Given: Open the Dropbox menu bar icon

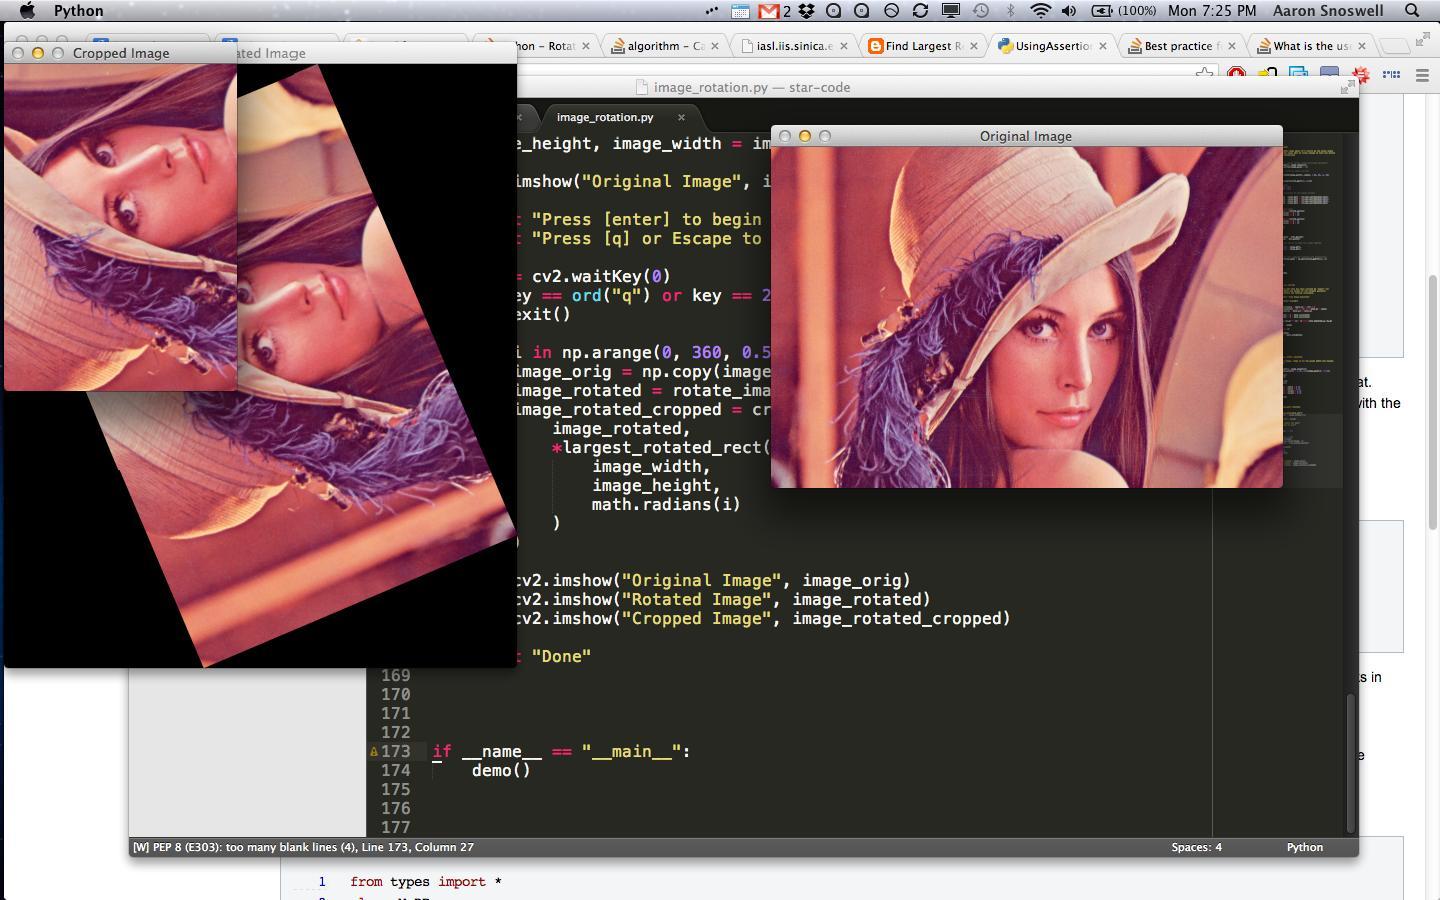Looking at the screenshot, I should (805, 11).
